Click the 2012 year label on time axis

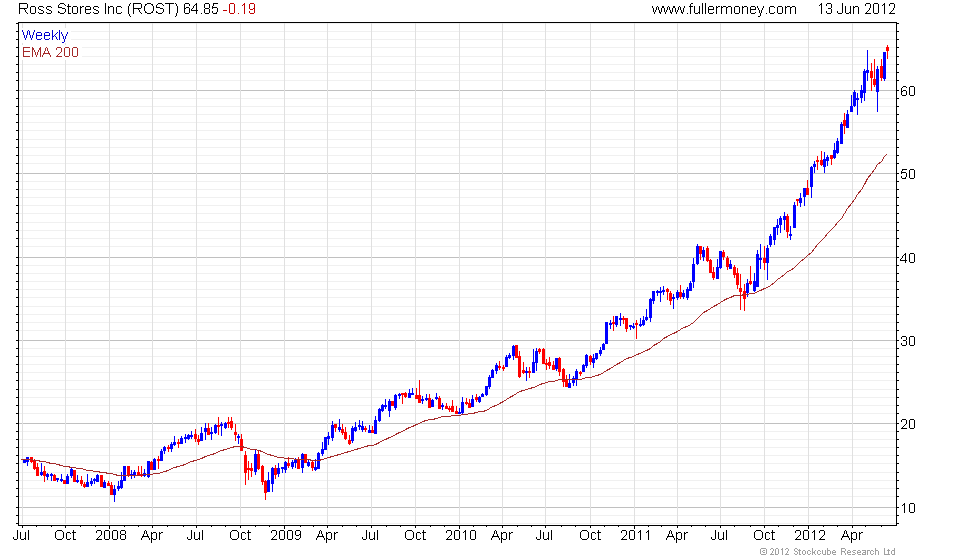(810, 536)
